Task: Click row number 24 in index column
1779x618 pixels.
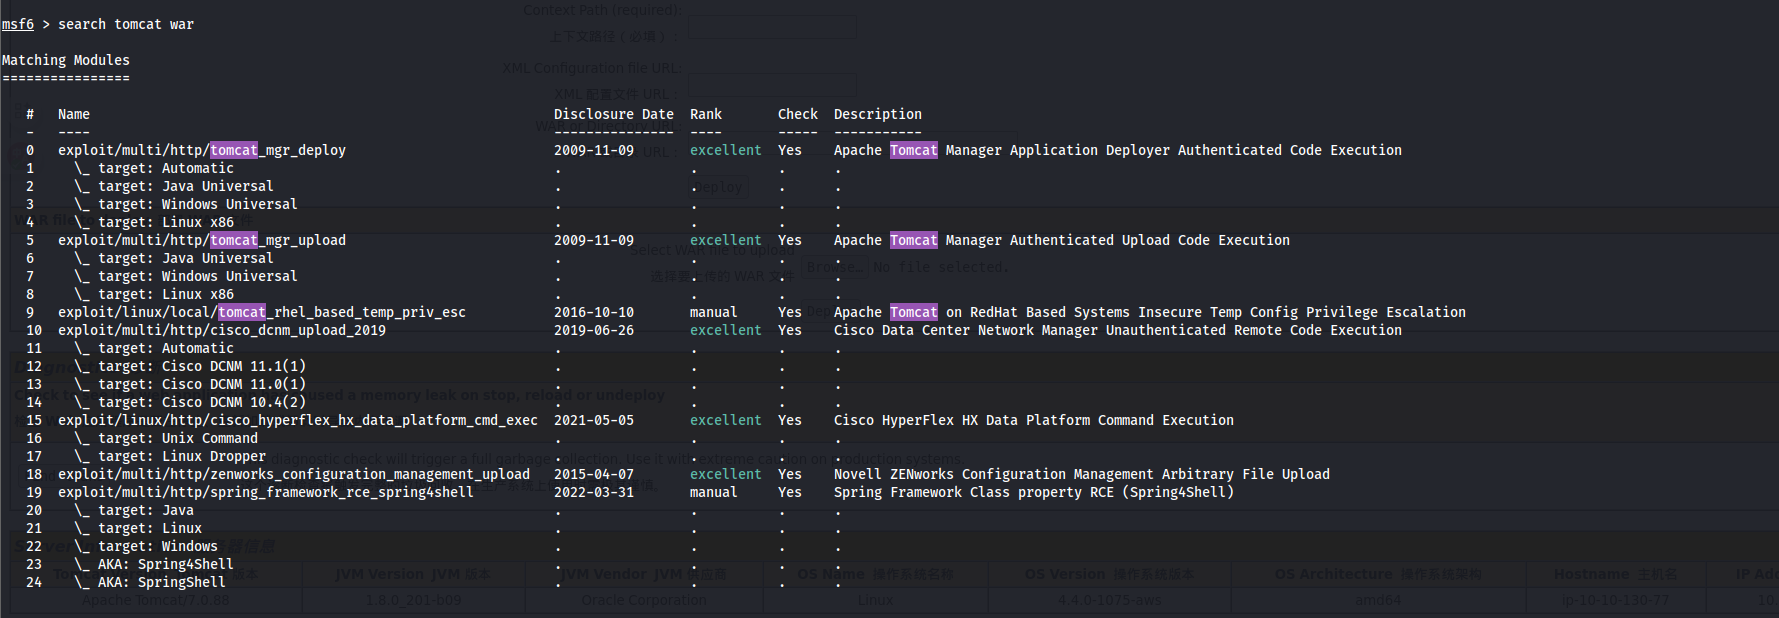Action: click(34, 582)
